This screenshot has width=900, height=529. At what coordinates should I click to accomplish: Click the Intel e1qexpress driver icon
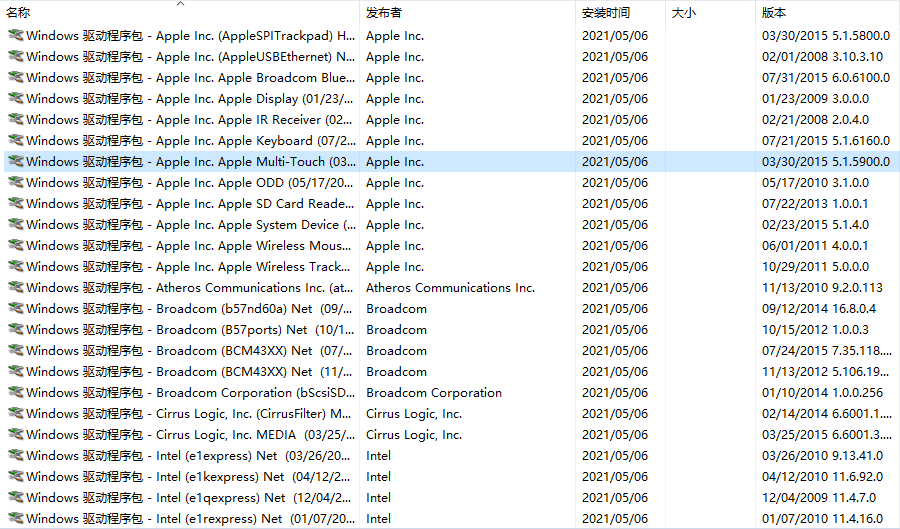point(16,497)
